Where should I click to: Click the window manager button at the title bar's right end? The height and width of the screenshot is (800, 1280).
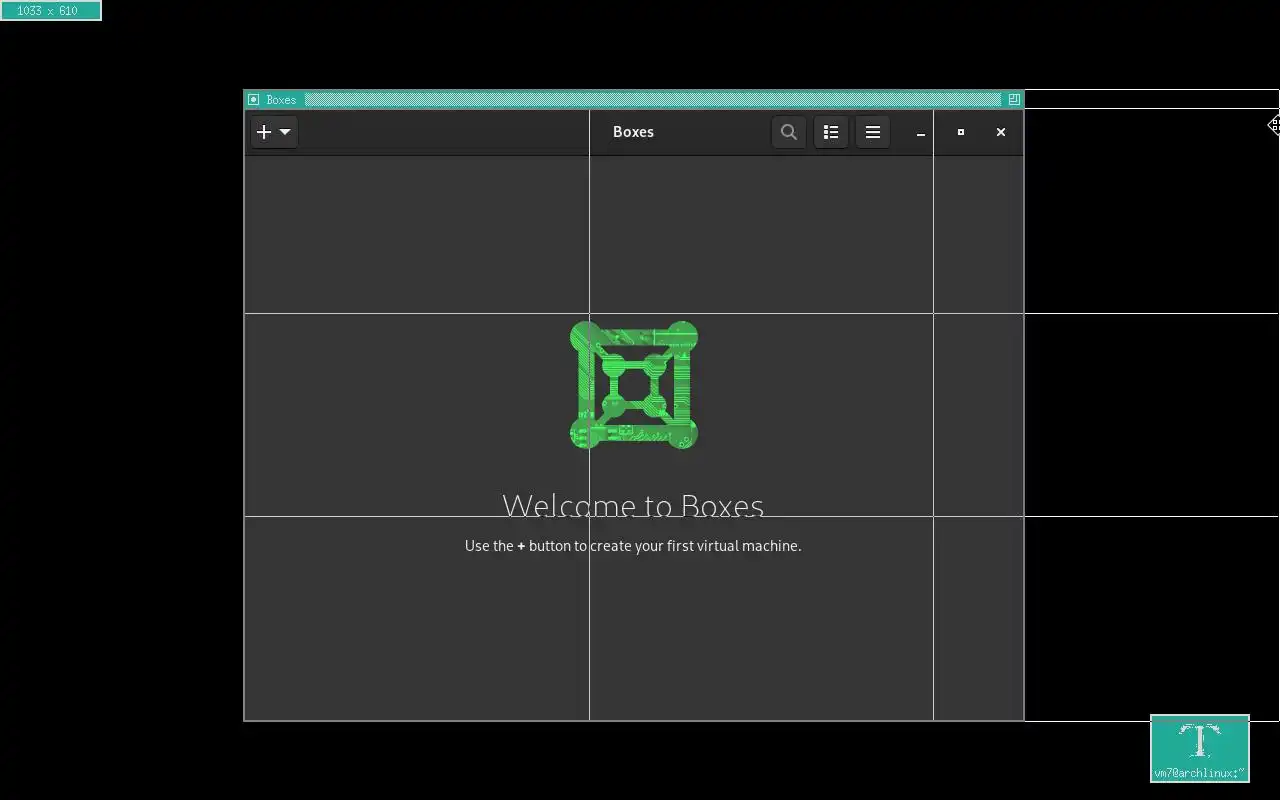click(1014, 99)
